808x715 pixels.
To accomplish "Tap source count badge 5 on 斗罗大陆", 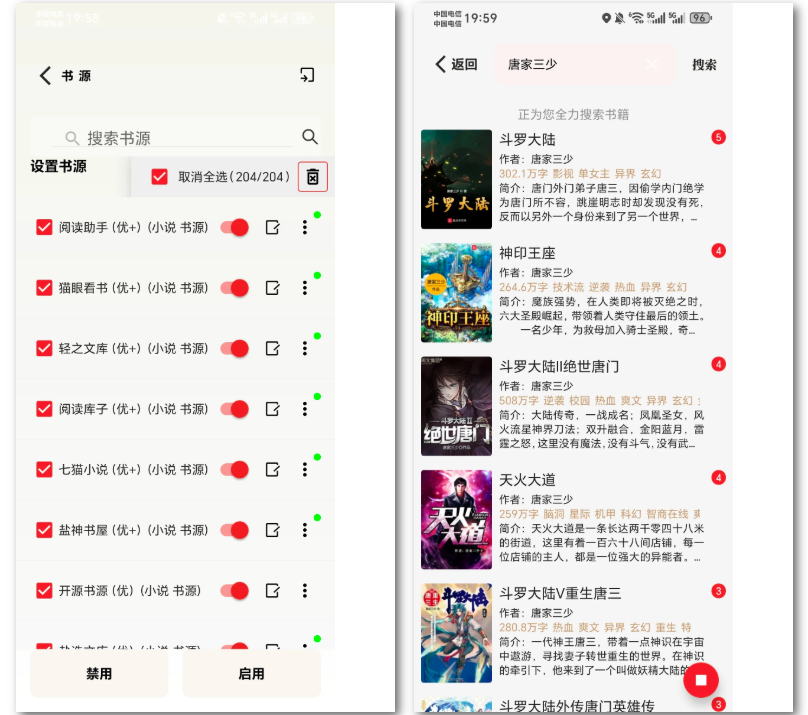I will point(718,137).
